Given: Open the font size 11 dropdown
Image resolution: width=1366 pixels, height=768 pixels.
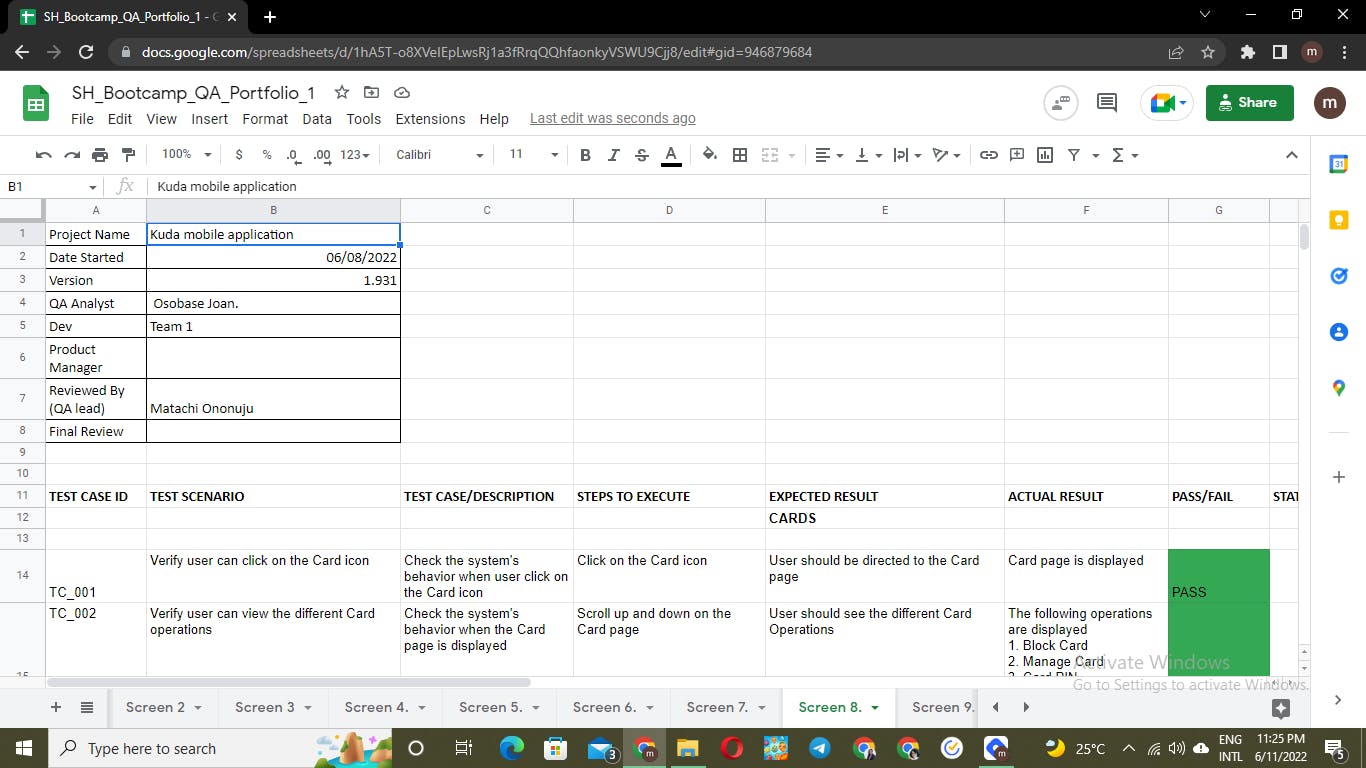Looking at the screenshot, I should [x=533, y=155].
